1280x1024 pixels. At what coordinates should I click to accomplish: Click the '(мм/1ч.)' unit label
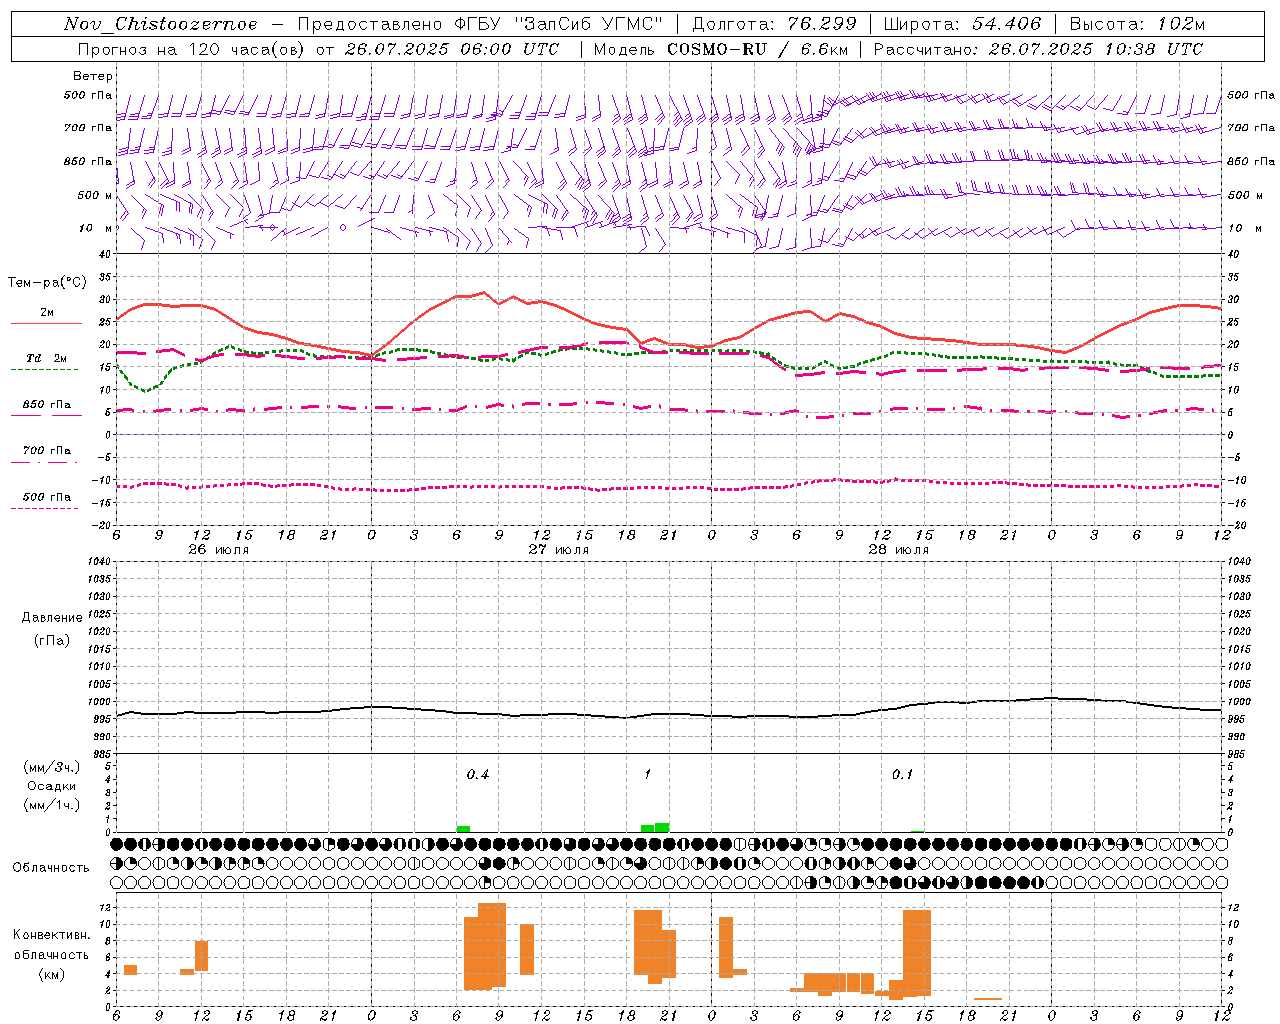(x=52, y=805)
